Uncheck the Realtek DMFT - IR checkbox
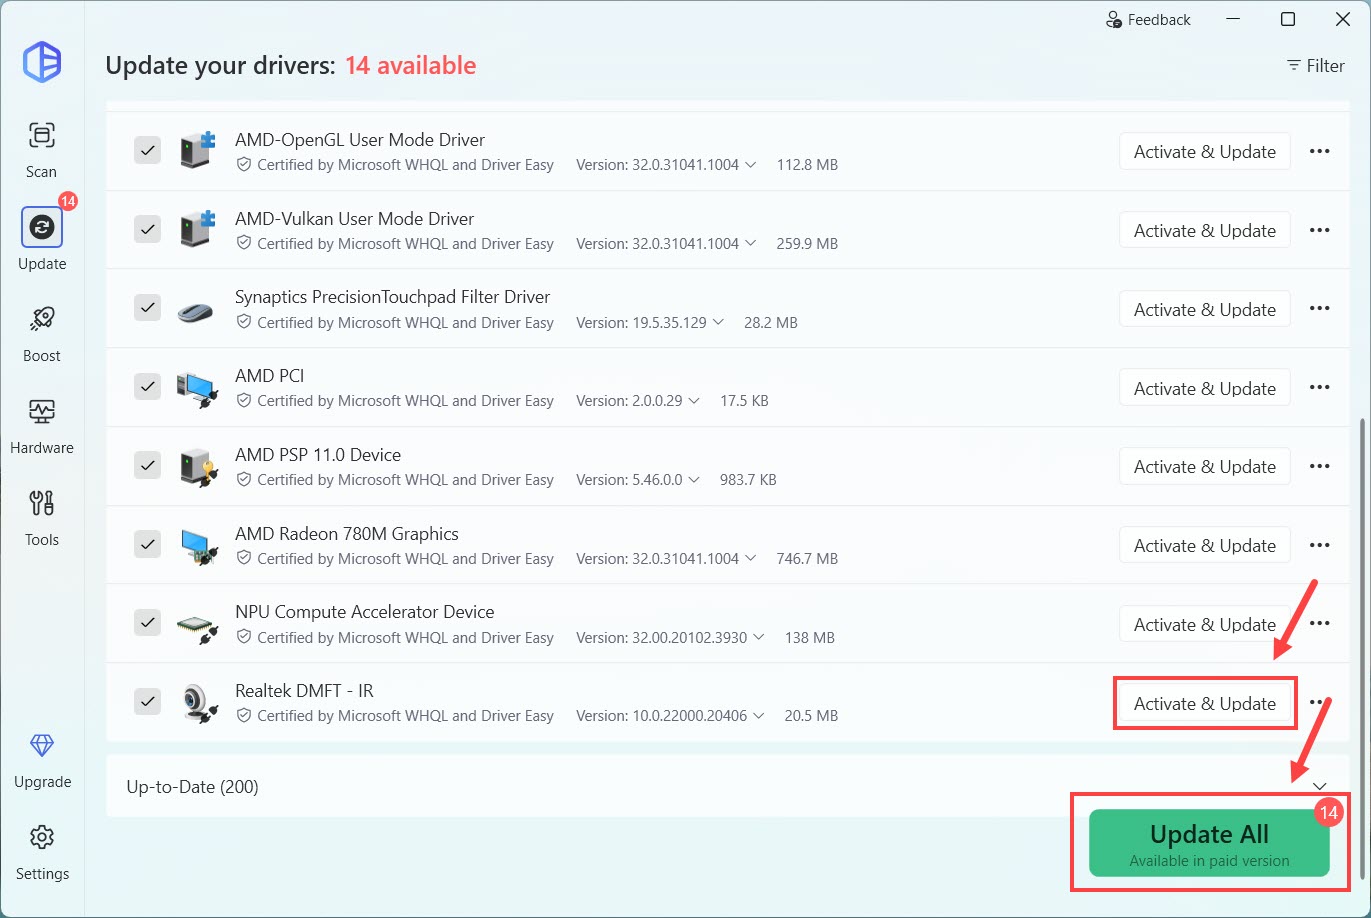 pos(148,702)
